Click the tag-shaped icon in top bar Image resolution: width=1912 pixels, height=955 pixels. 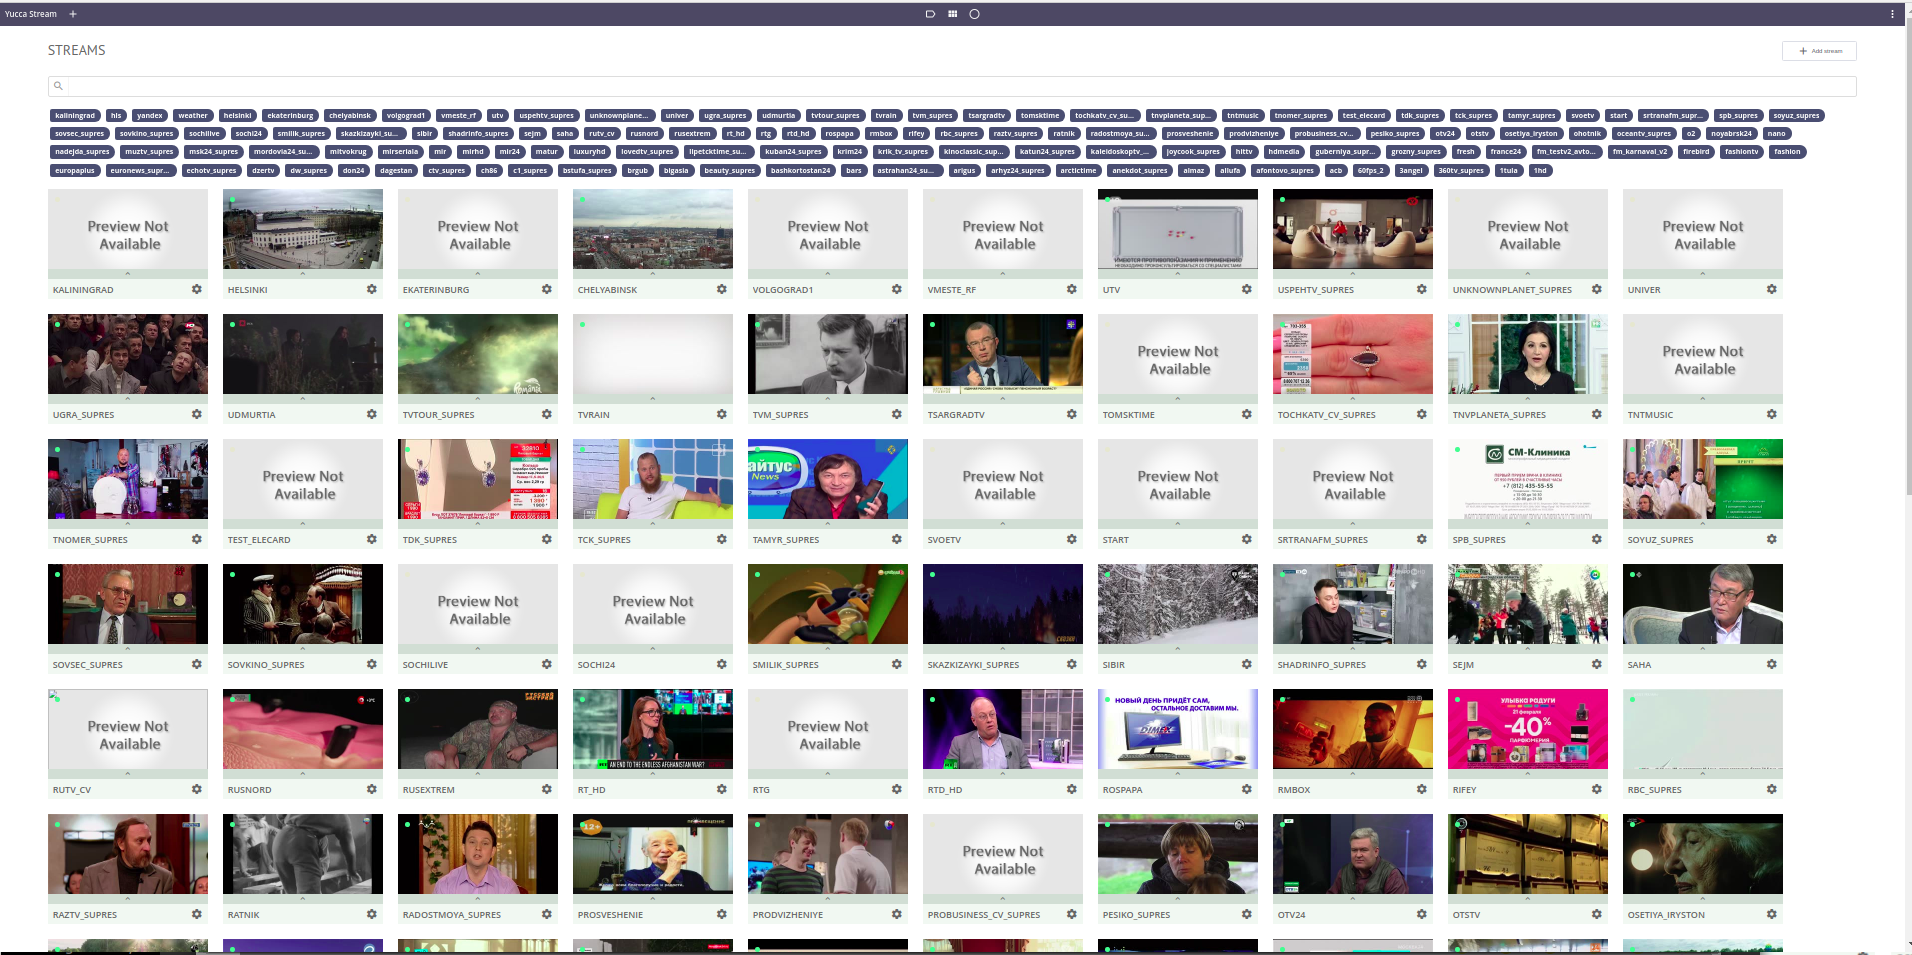pos(930,14)
